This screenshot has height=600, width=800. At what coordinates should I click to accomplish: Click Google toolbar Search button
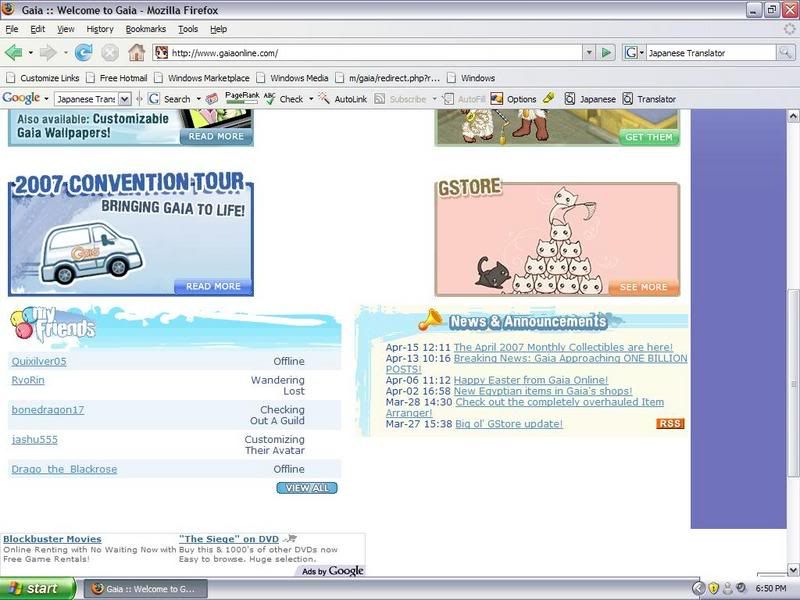(x=170, y=99)
